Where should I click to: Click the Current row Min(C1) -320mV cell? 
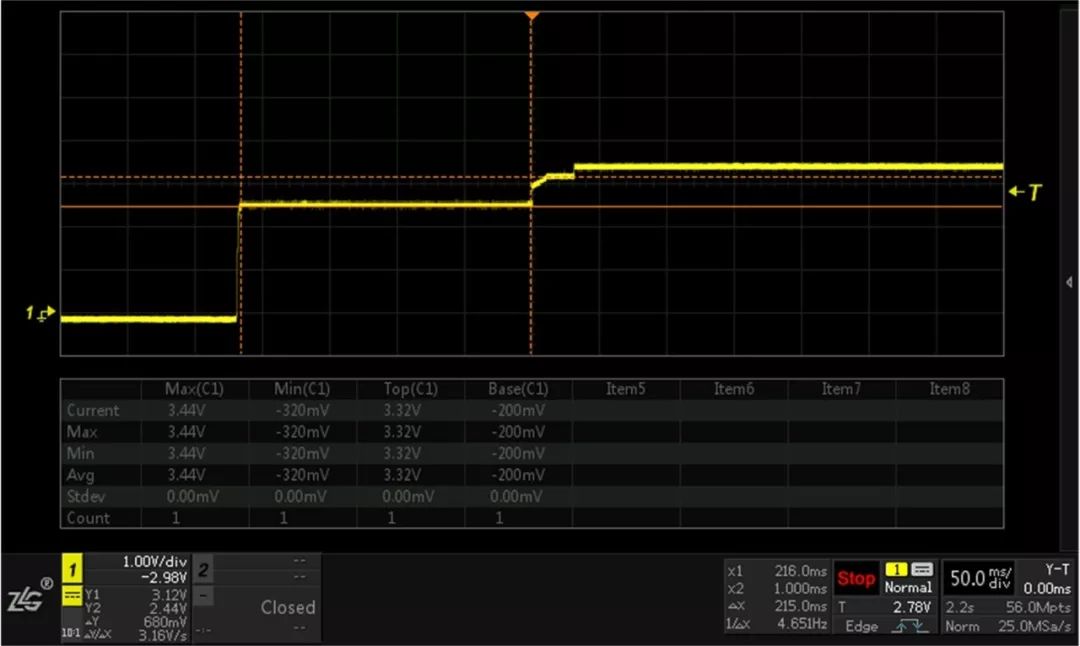[302, 410]
